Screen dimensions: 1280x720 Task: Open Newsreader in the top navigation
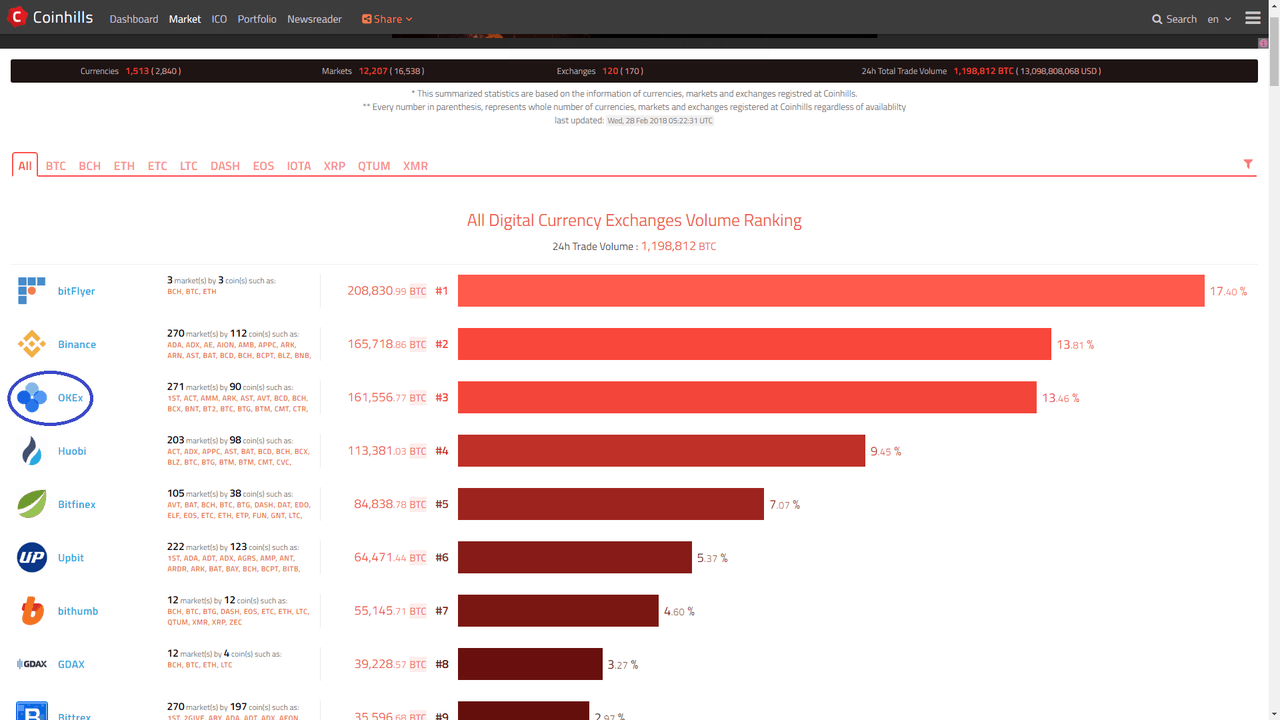314,19
